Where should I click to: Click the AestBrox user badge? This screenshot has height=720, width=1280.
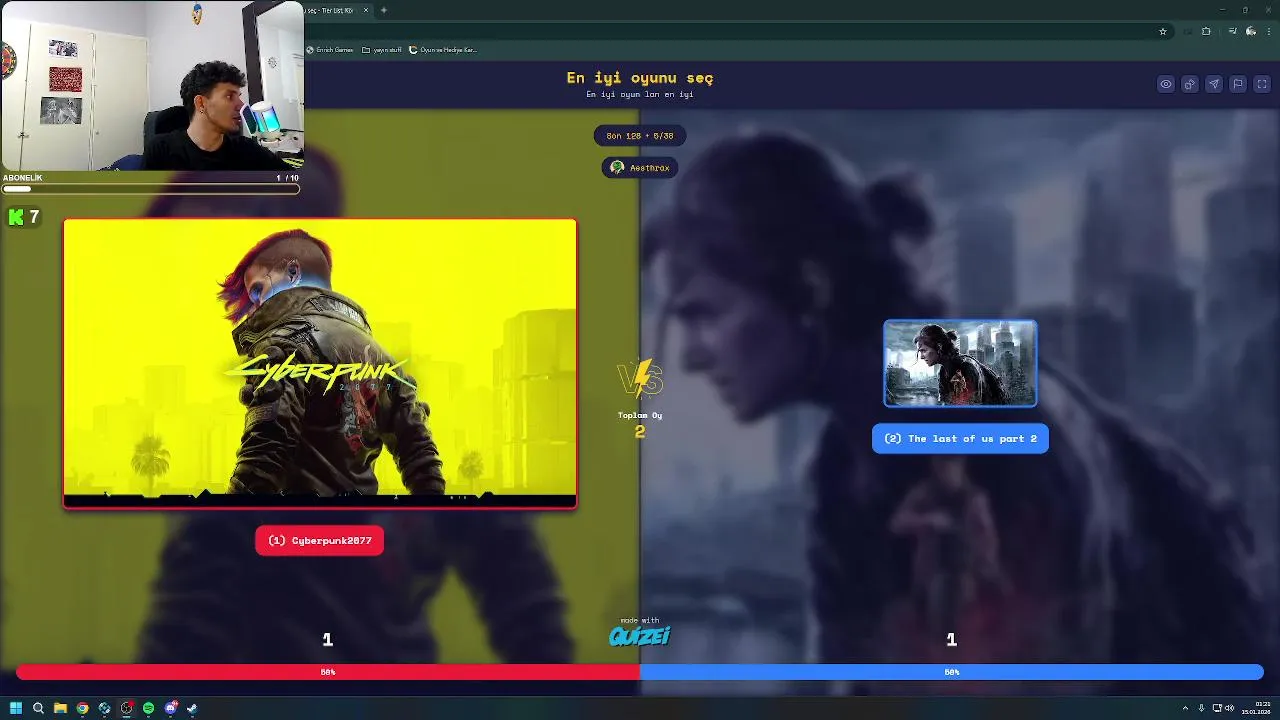click(x=640, y=168)
